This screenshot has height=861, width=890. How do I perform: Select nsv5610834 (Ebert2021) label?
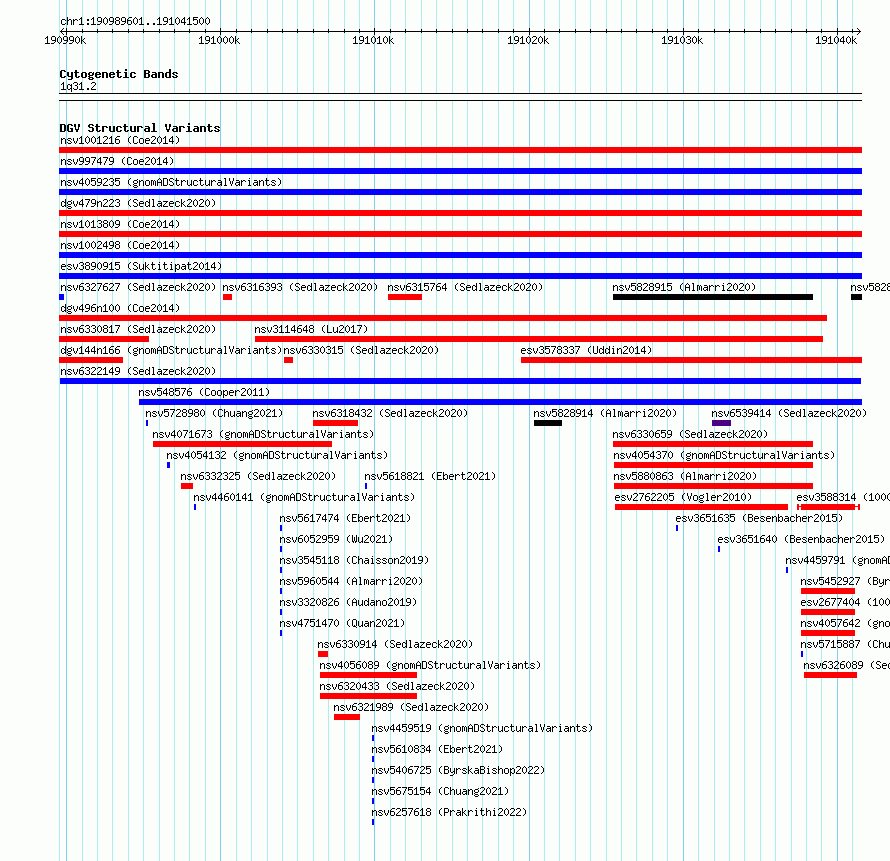pos(436,749)
